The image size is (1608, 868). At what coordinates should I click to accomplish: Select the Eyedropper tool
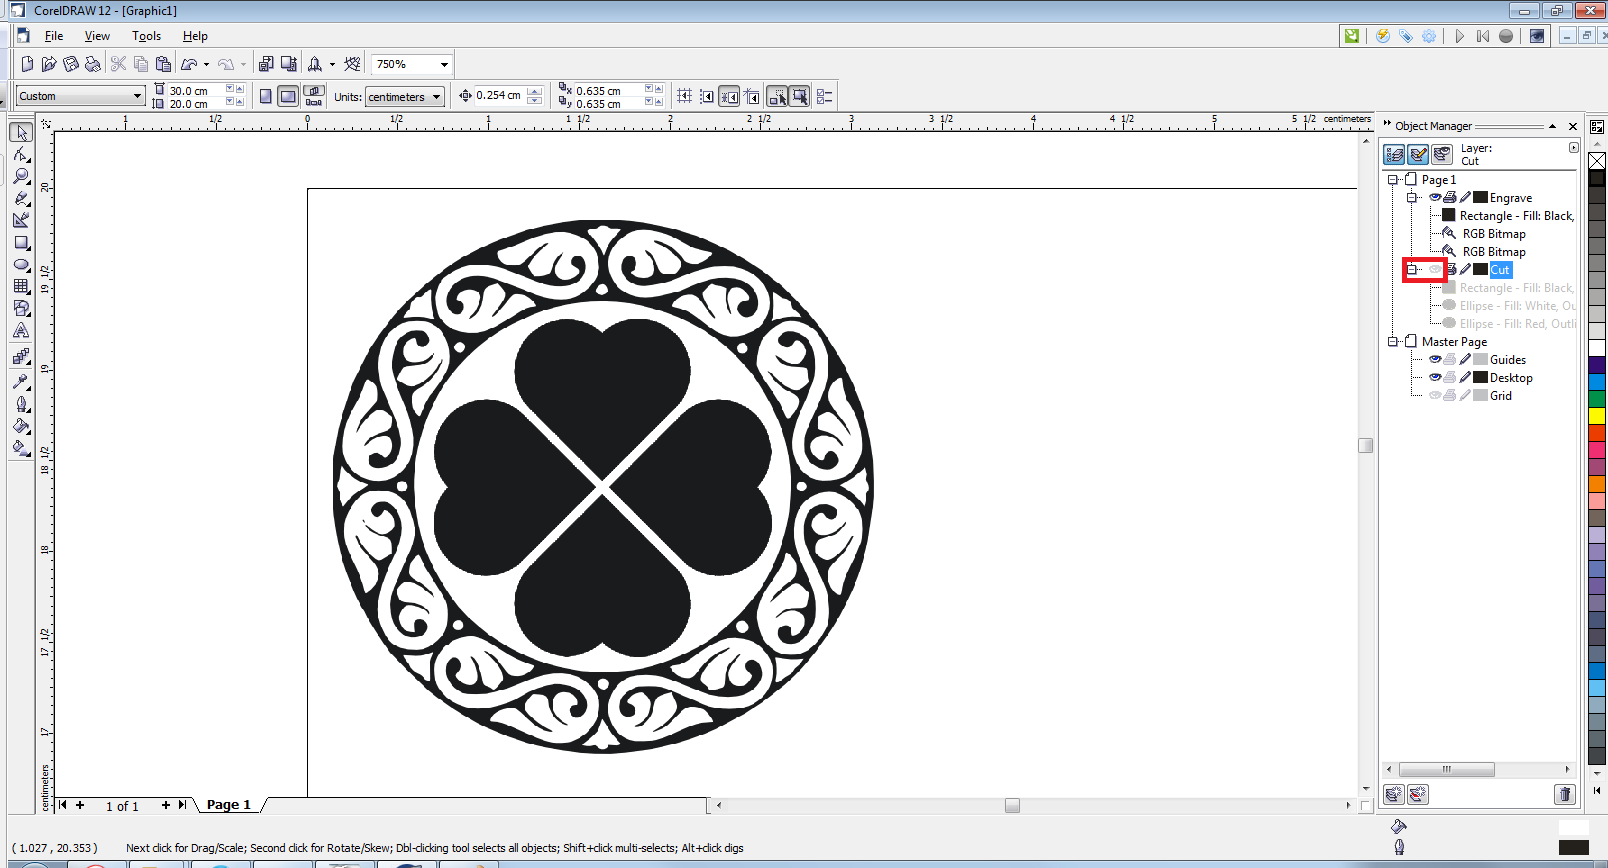pos(21,381)
